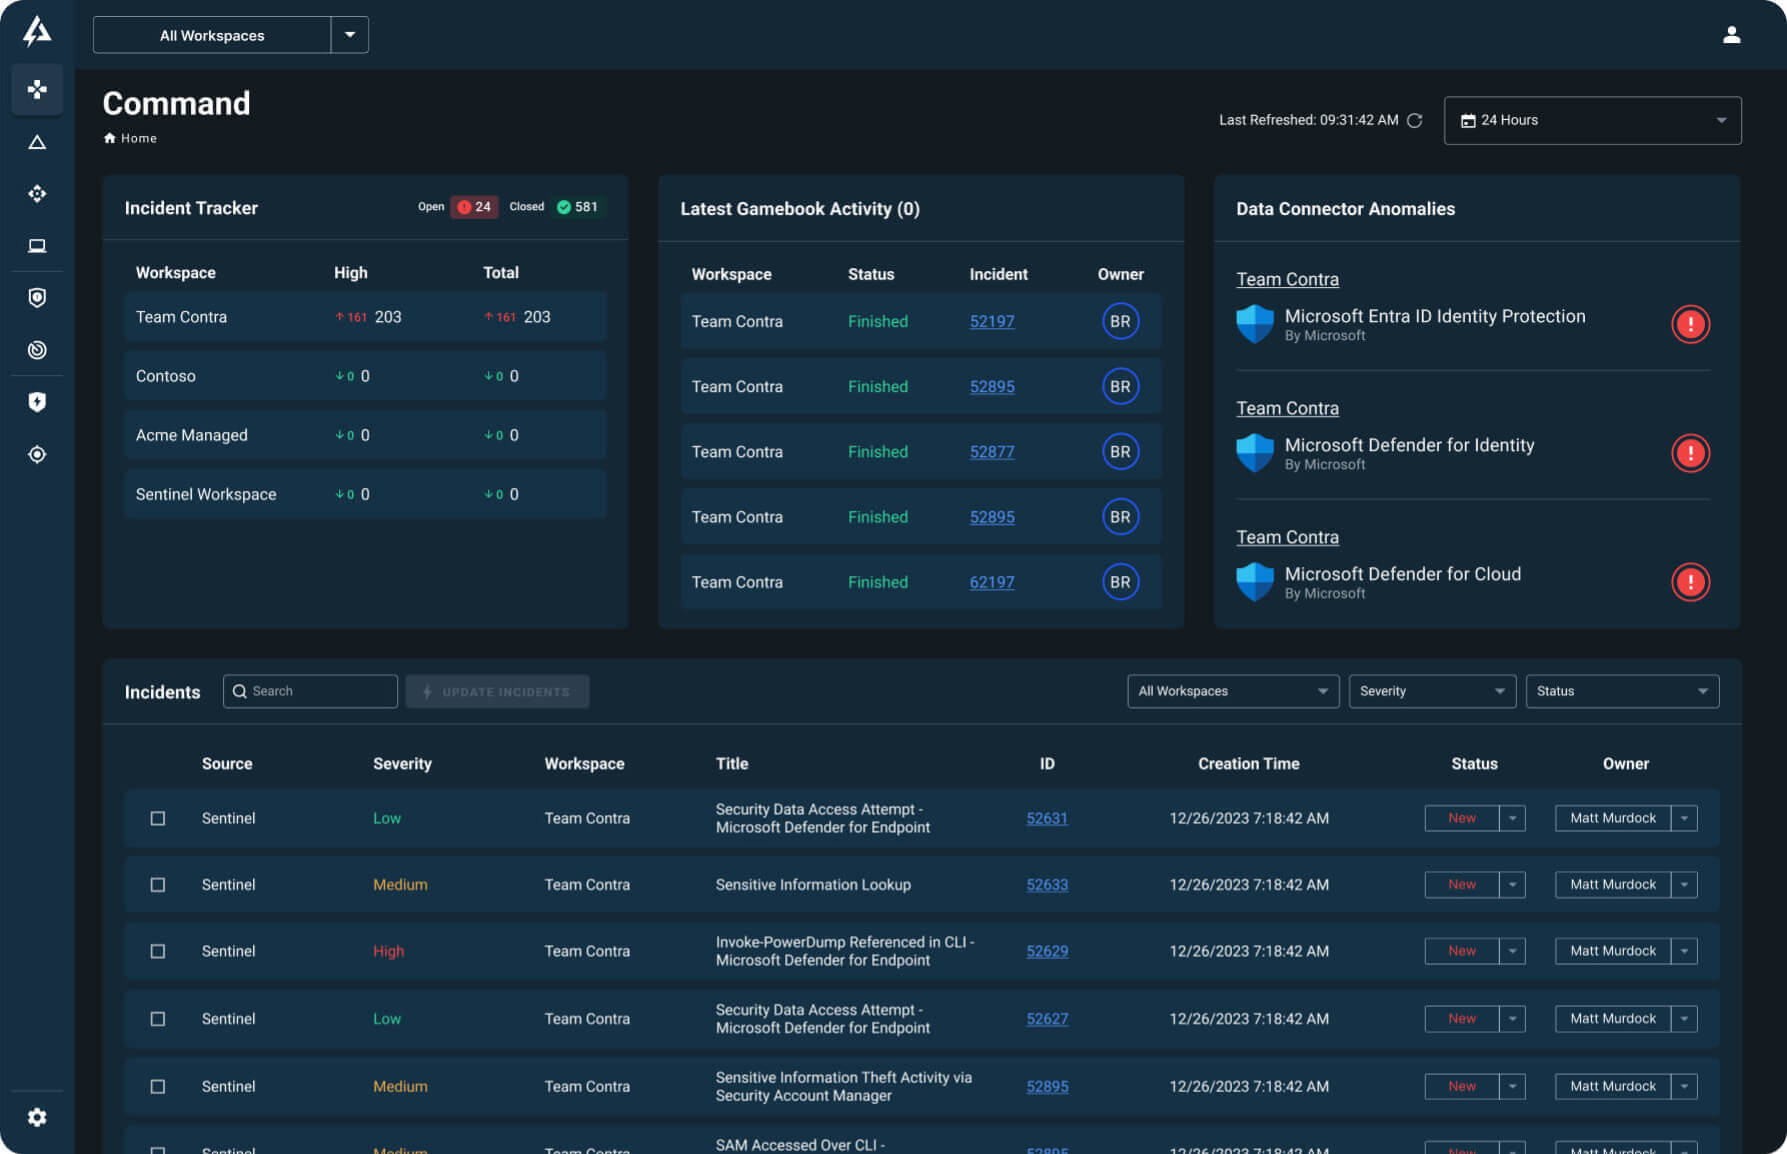The height and width of the screenshot is (1154, 1787).
Task: Click alert icon for Microsoft Defender for Cloud
Action: click(x=1690, y=582)
